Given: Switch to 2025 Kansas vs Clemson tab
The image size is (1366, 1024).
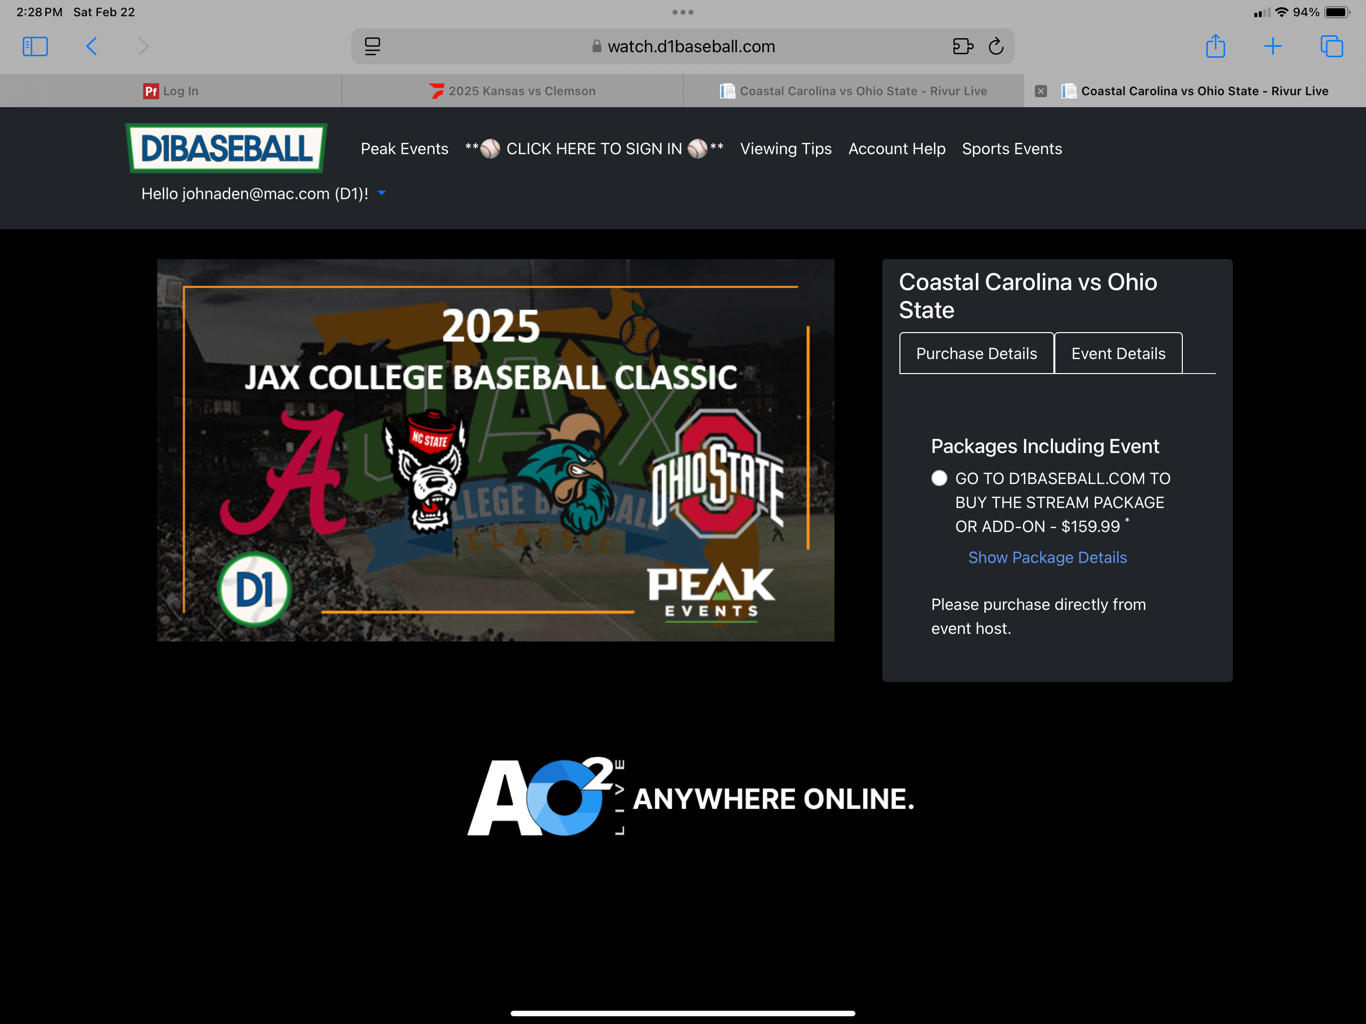Looking at the screenshot, I should pos(512,91).
